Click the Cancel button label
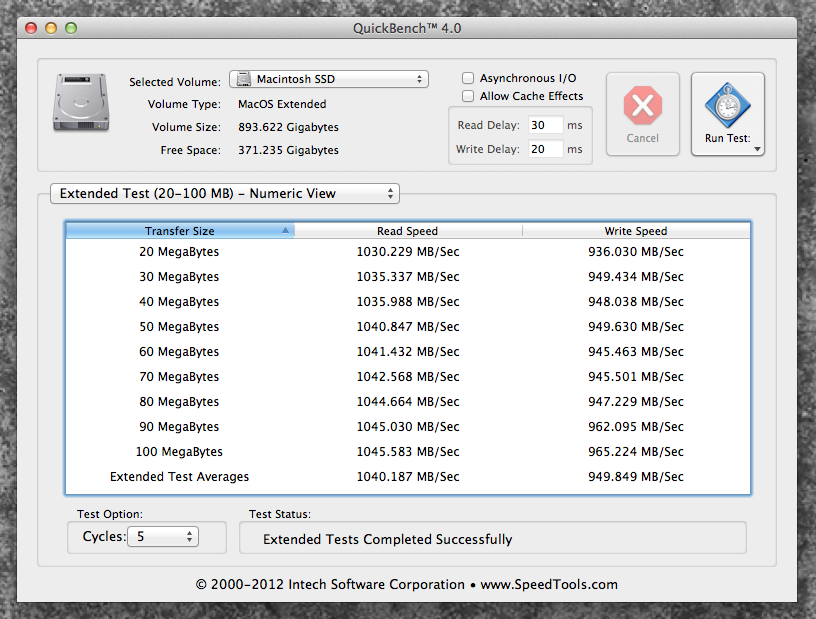The height and width of the screenshot is (619, 816). click(x=643, y=138)
